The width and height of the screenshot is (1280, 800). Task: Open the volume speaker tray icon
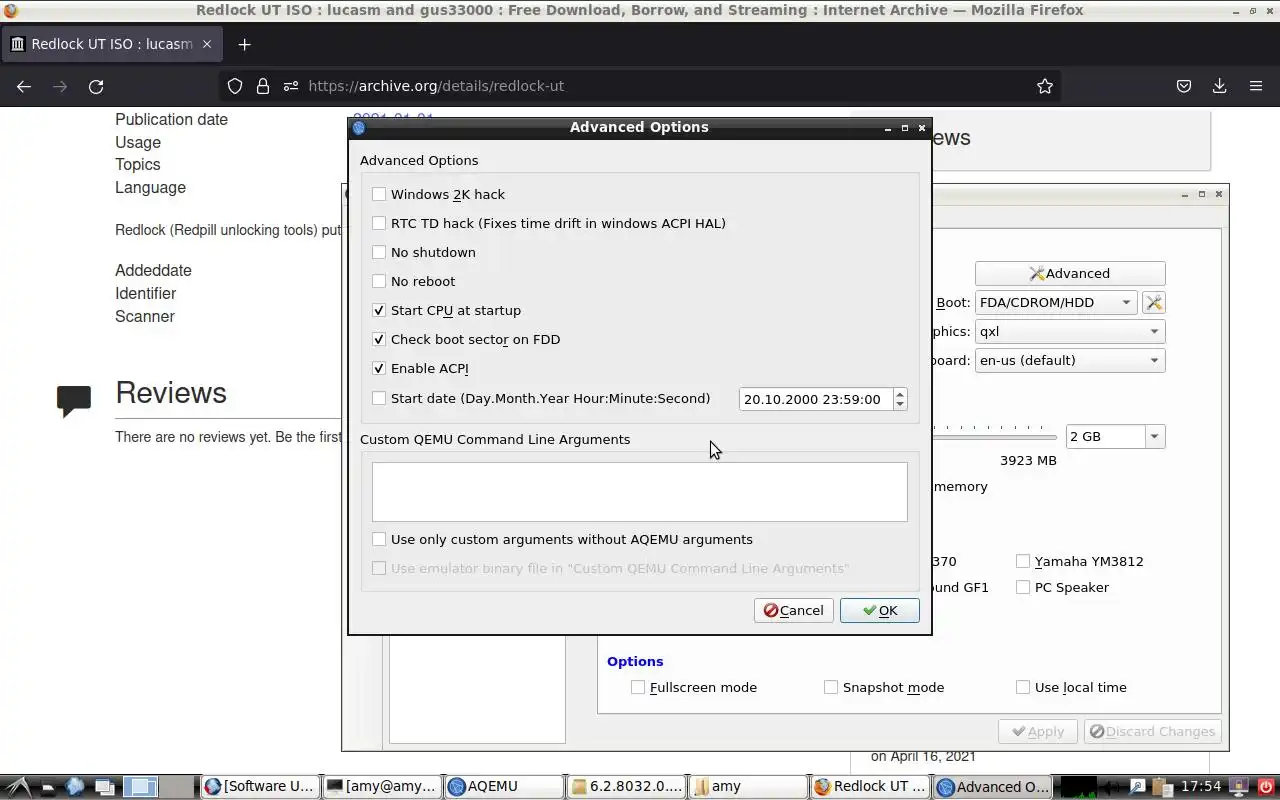point(1110,787)
